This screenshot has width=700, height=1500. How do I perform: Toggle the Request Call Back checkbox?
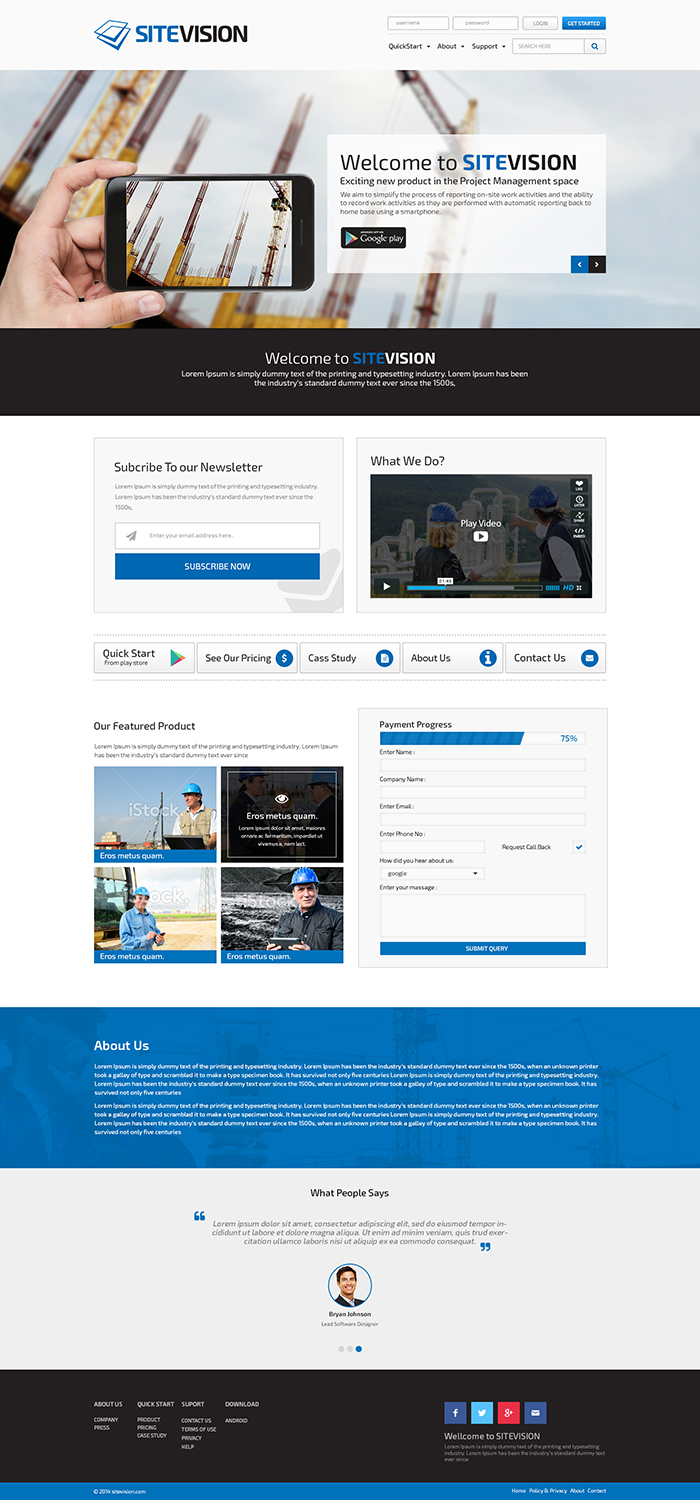579,847
